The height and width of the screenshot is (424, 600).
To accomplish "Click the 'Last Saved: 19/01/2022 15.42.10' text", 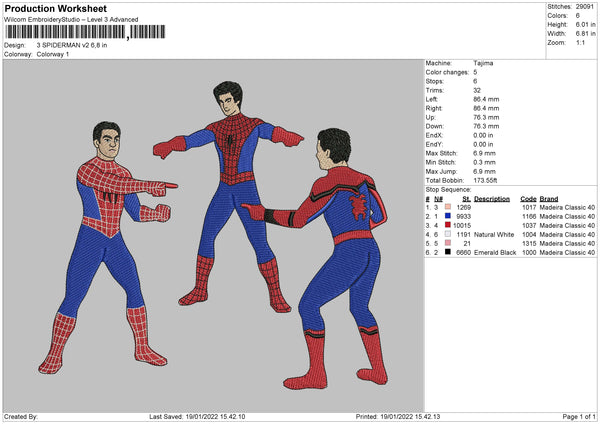I will pos(197,416).
